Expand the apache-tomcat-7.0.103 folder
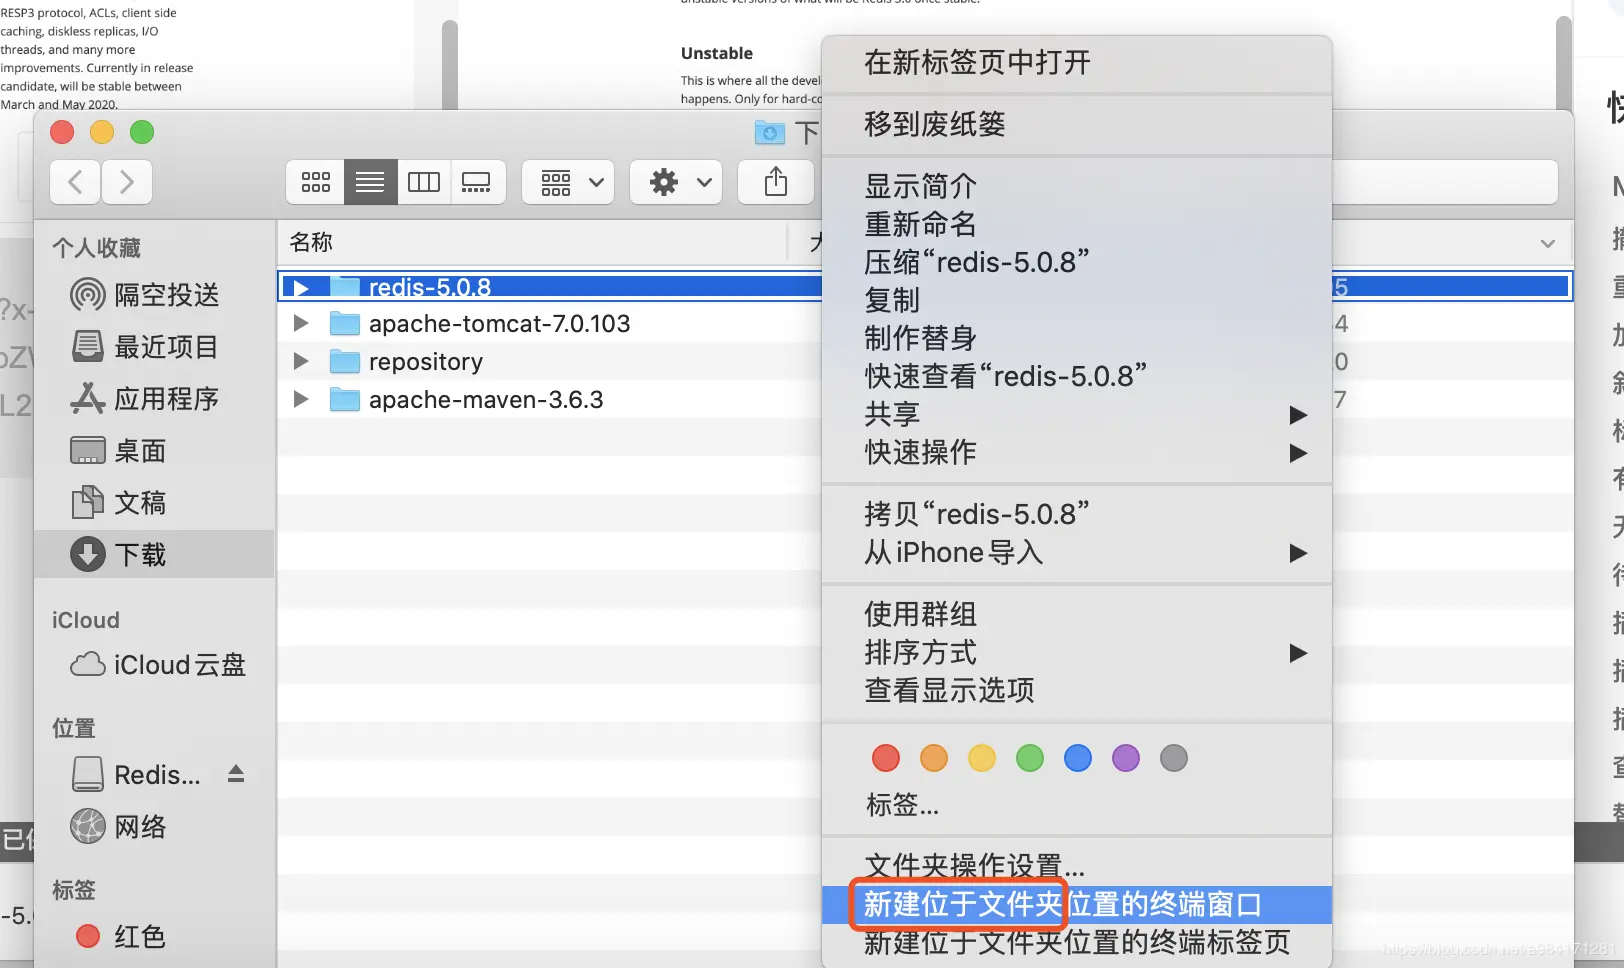1624x968 pixels. 301,324
